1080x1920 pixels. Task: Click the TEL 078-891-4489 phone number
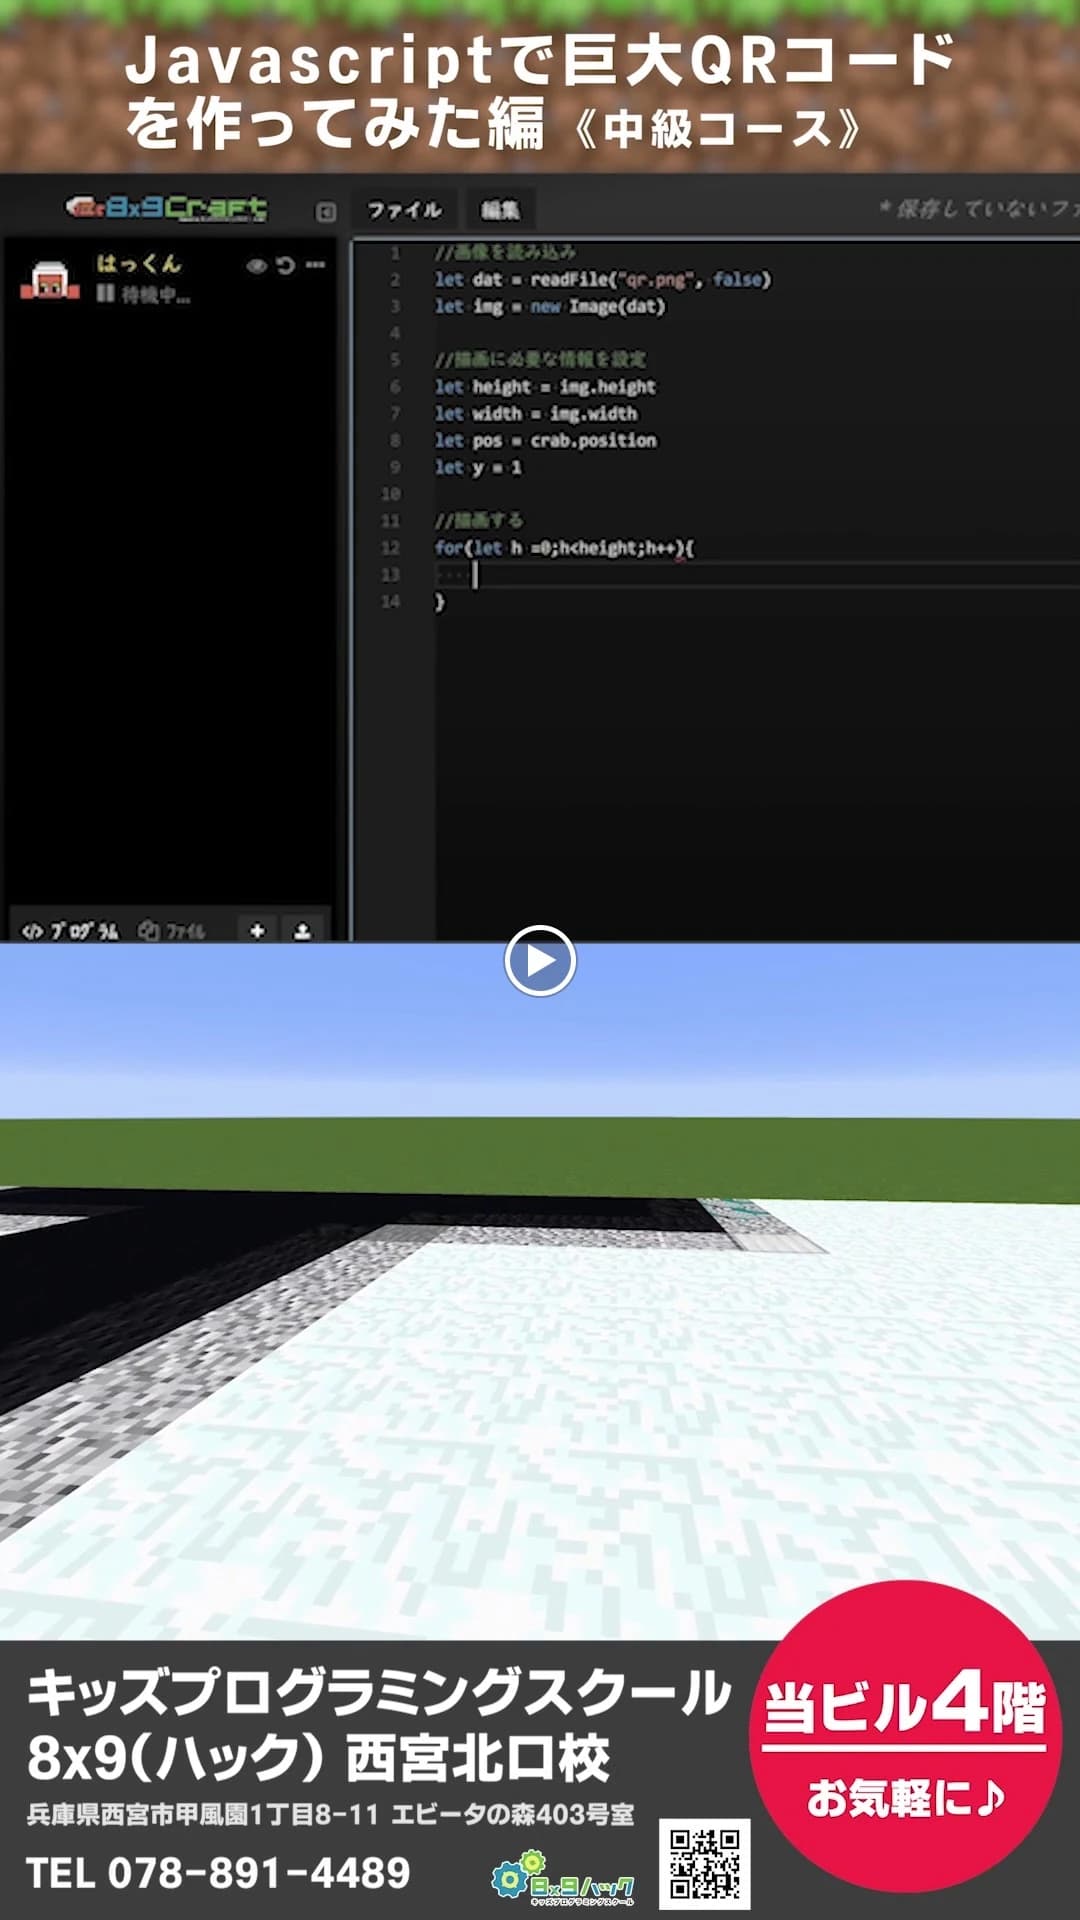[x=218, y=1873]
